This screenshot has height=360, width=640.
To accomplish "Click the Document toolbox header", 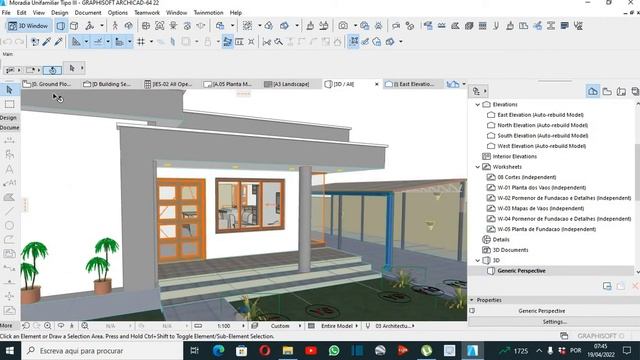I will [x=9, y=128].
